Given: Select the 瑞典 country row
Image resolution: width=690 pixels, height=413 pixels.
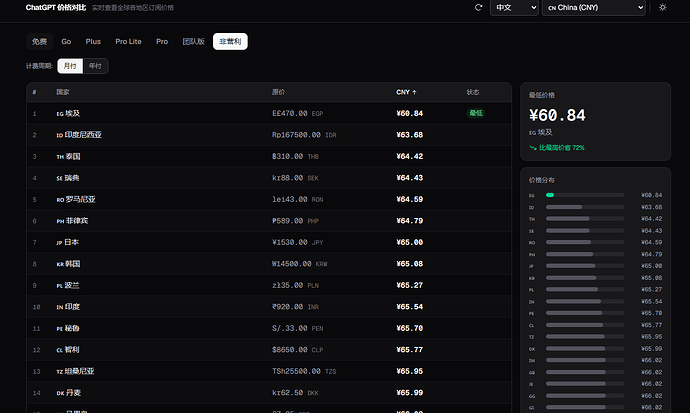Looking at the screenshot, I should click(x=269, y=178).
